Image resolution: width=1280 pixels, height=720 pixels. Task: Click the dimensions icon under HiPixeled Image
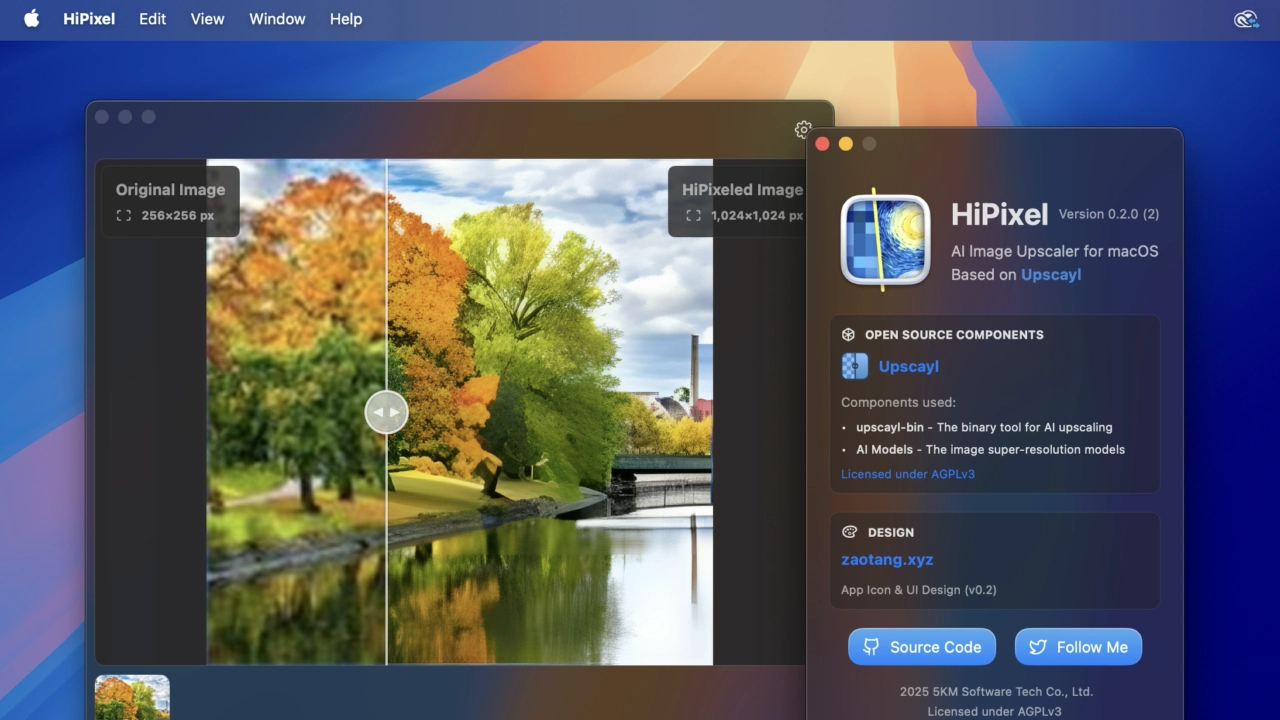693,215
